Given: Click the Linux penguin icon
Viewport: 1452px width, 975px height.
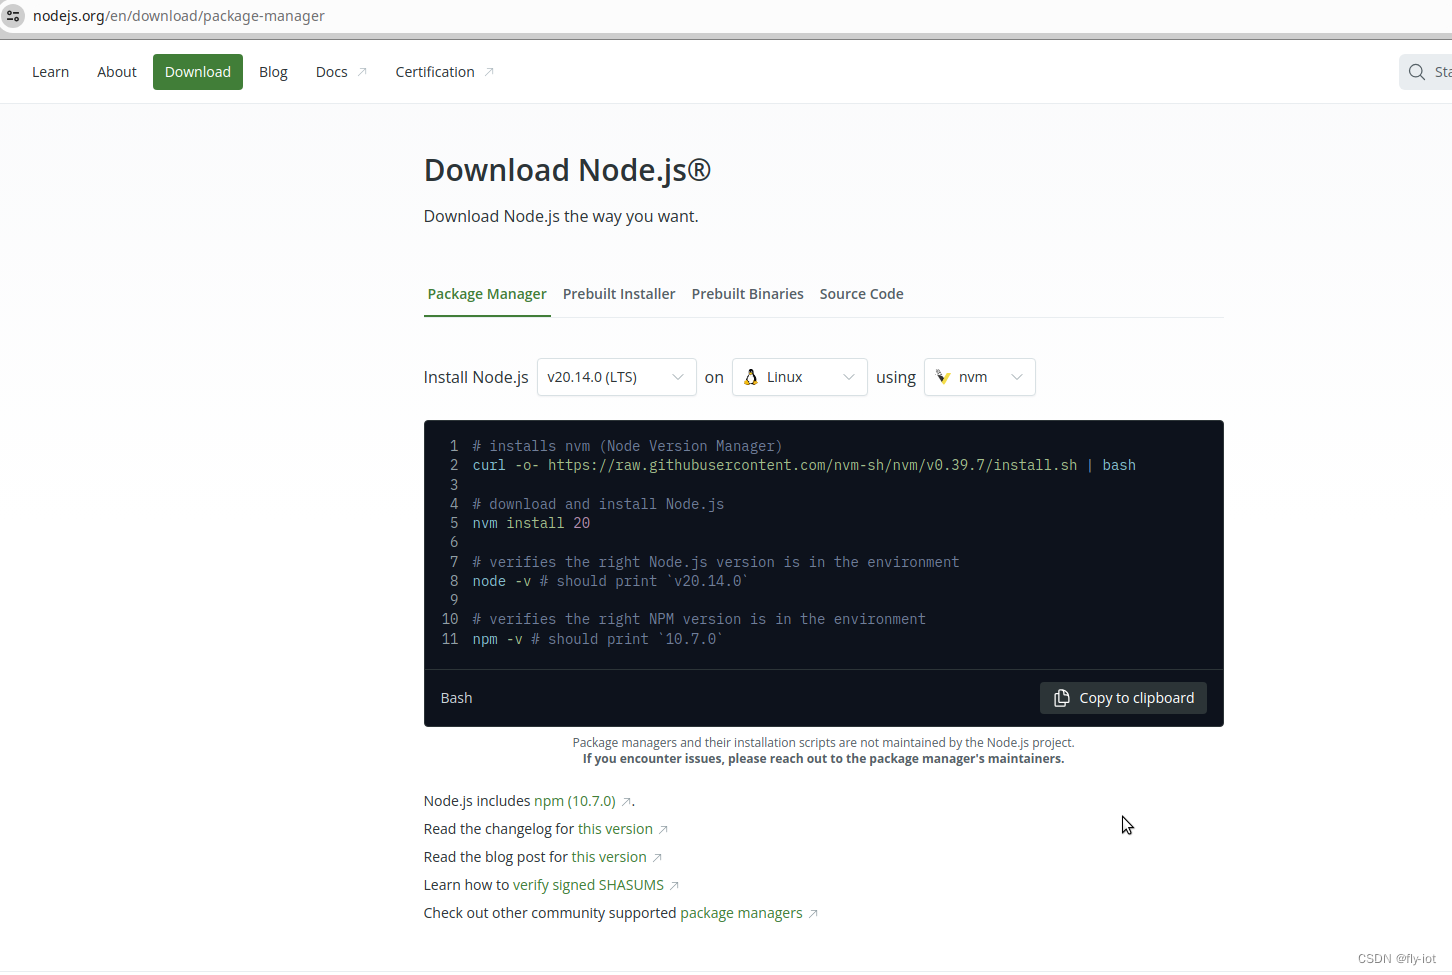Looking at the screenshot, I should coord(751,377).
